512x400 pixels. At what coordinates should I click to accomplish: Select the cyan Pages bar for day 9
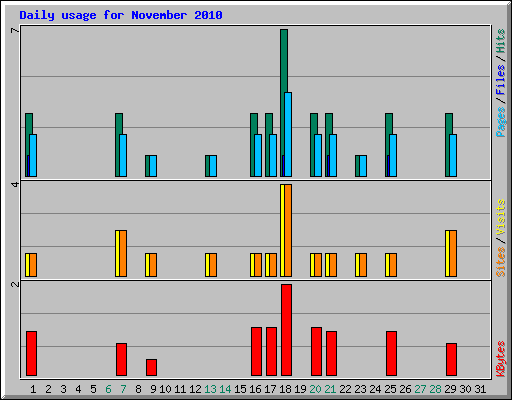click(153, 166)
